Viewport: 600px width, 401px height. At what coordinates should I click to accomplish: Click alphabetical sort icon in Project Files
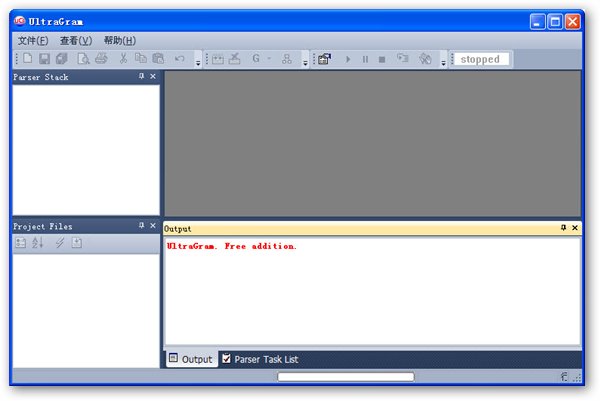click(x=38, y=243)
